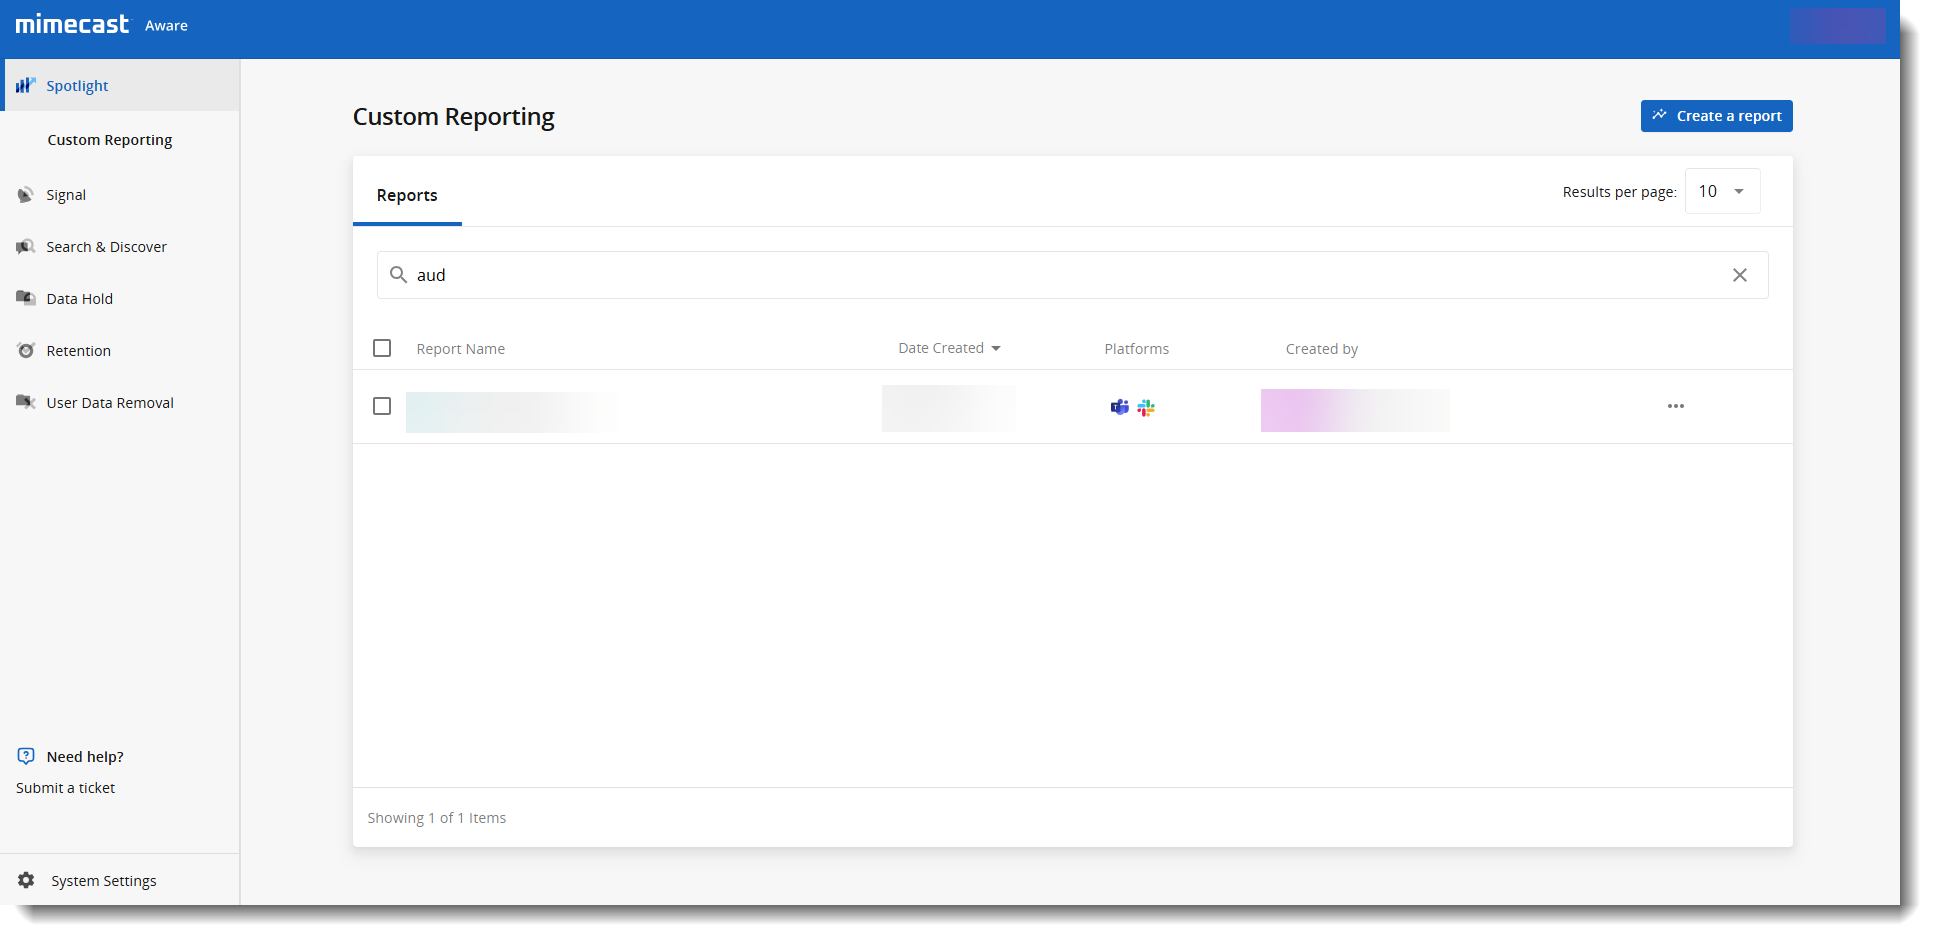Click the Search & Discover icon
Screen dimensions: 1934x939
[x=26, y=247]
